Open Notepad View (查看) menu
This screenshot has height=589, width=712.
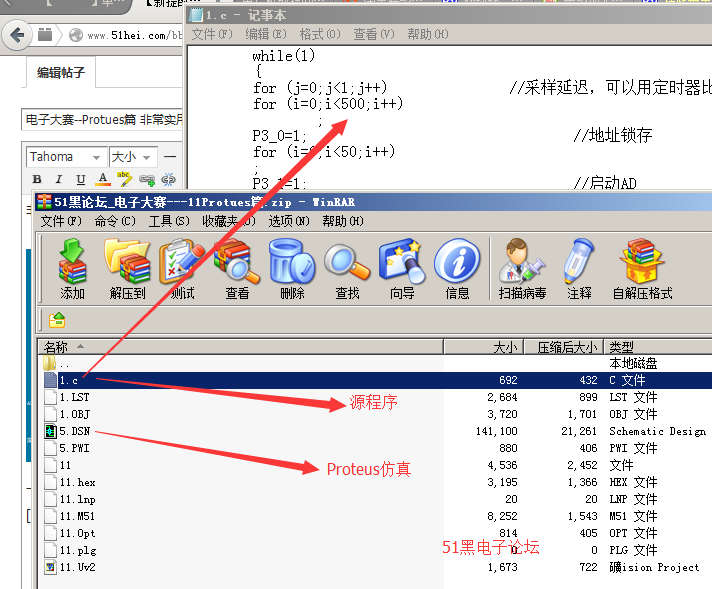(374, 34)
